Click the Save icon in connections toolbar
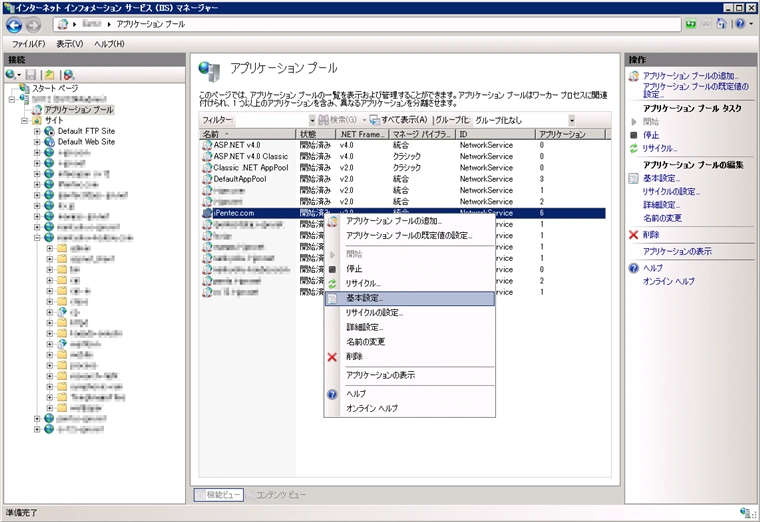This screenshot has height=522, width=760. [x=33, y=74]
